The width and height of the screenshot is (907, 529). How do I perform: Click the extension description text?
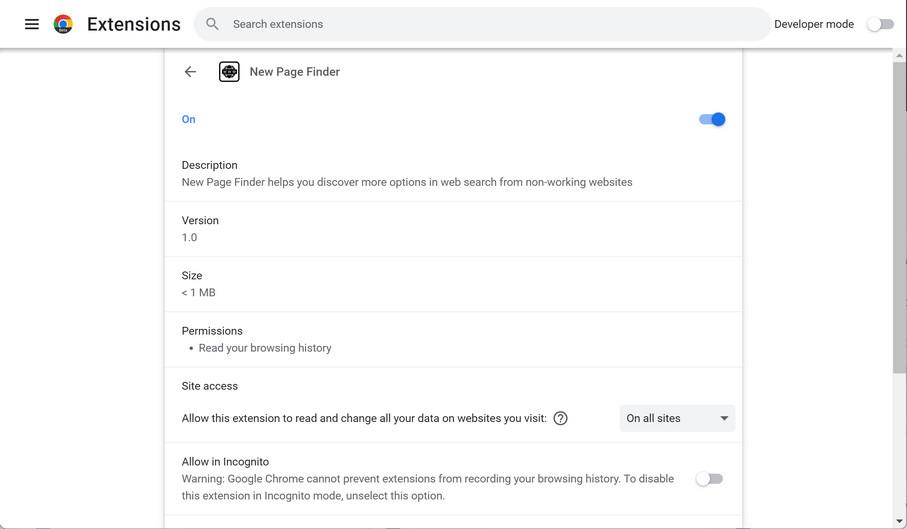[x=407, y=182]
